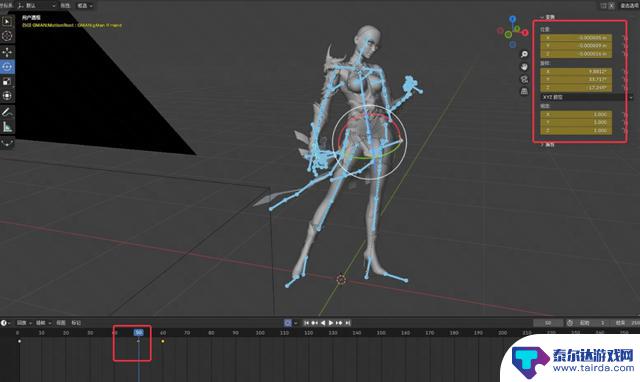Choose the Measure ruler tool
This screenshot has height=382, width=640.
pyautogui.click(x=7, y=127)
